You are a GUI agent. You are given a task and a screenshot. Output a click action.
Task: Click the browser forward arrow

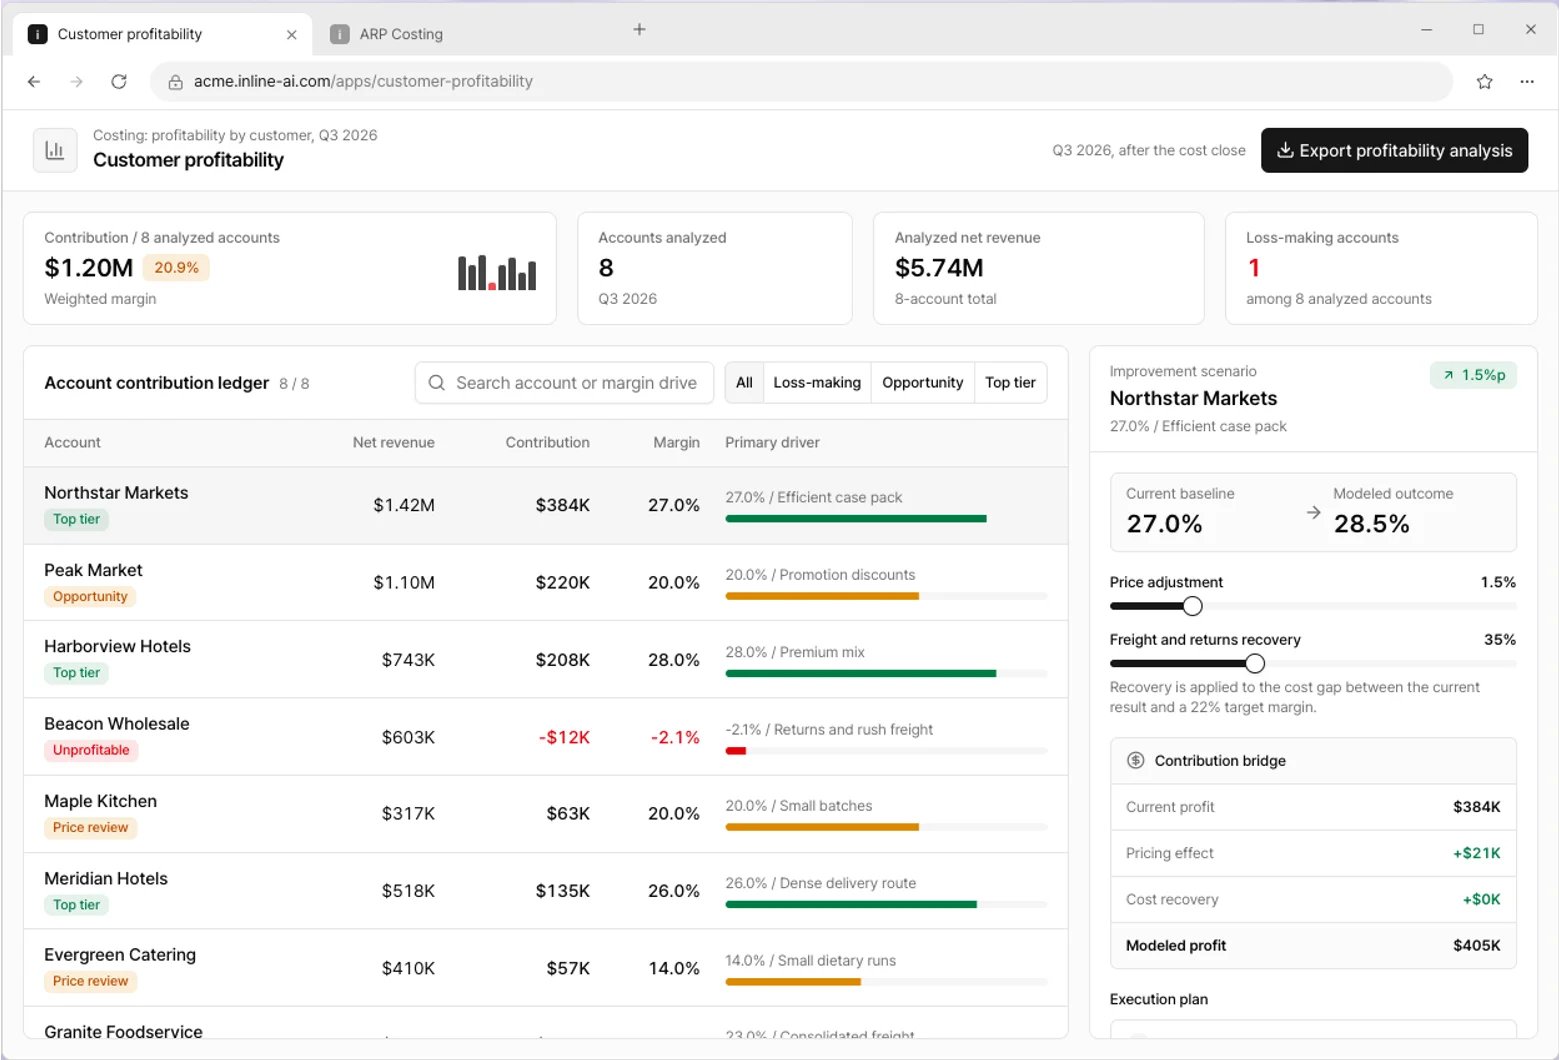click(76, 82)
